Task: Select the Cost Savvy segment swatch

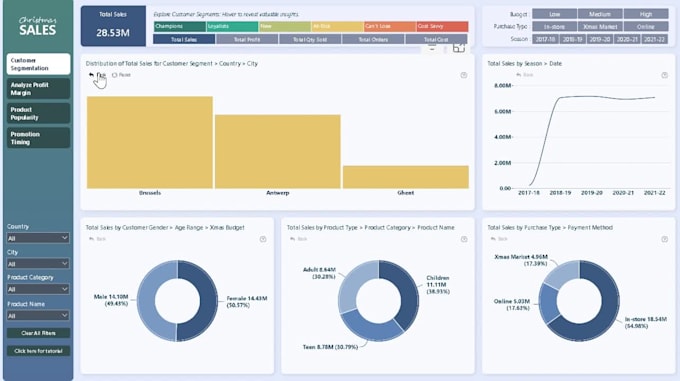Action: (x=442, y=26)
